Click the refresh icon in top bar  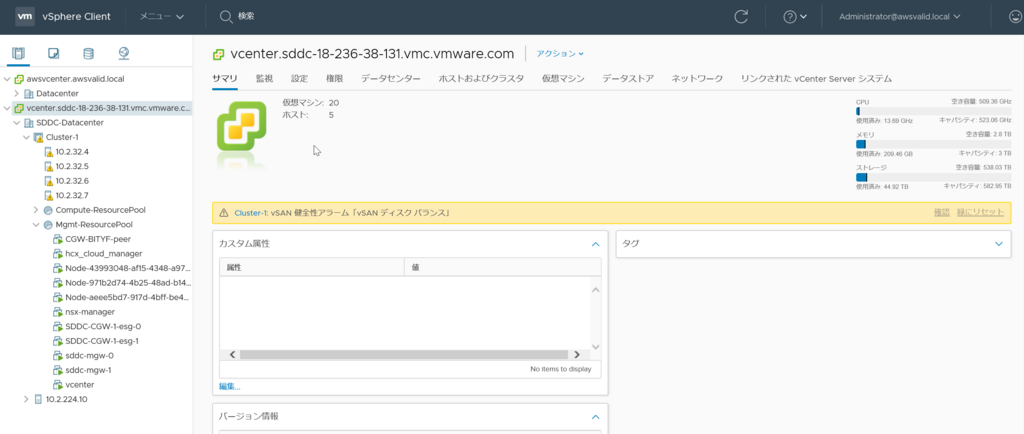(741, 17)
